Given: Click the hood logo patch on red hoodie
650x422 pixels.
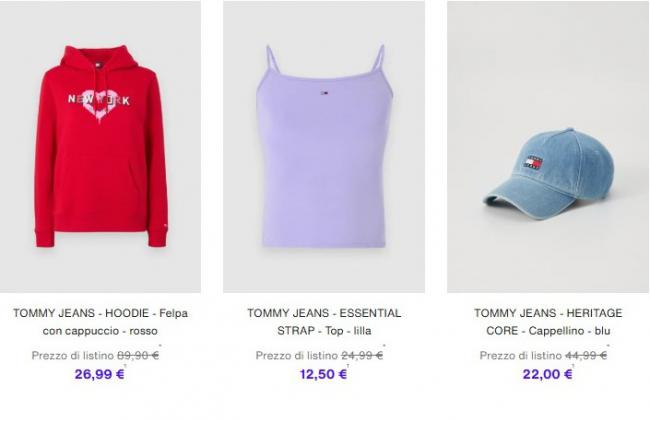Looking at the screenshot, I should [x=100, y=64].
